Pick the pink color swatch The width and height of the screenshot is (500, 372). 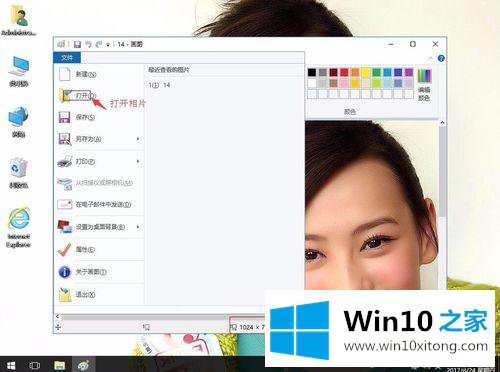(344, 83)
